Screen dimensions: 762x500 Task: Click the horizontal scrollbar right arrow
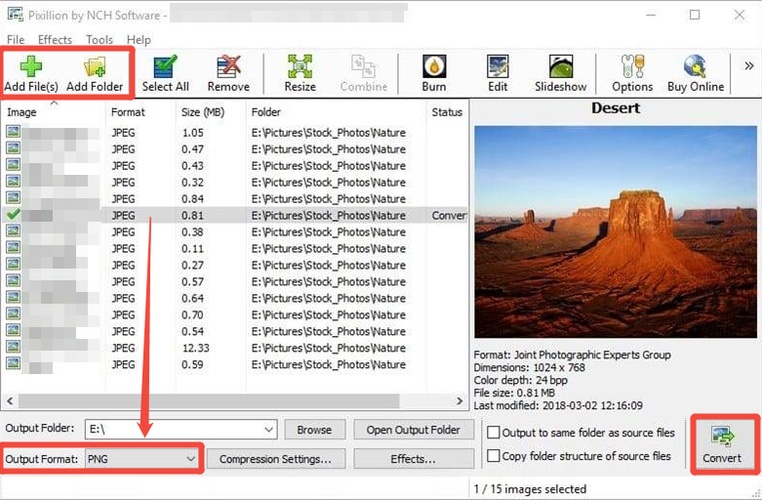click(x=460, y=401)
